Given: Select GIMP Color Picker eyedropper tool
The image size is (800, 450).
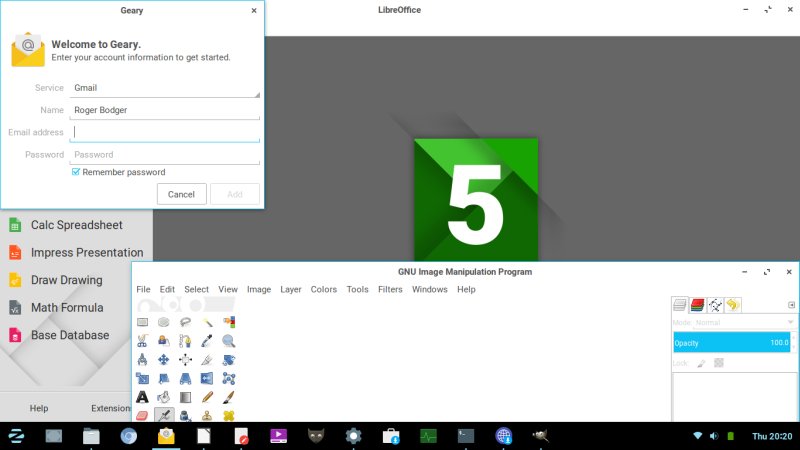Looking at the screenshot, I should pyautogui.click(x=207, y=341).
